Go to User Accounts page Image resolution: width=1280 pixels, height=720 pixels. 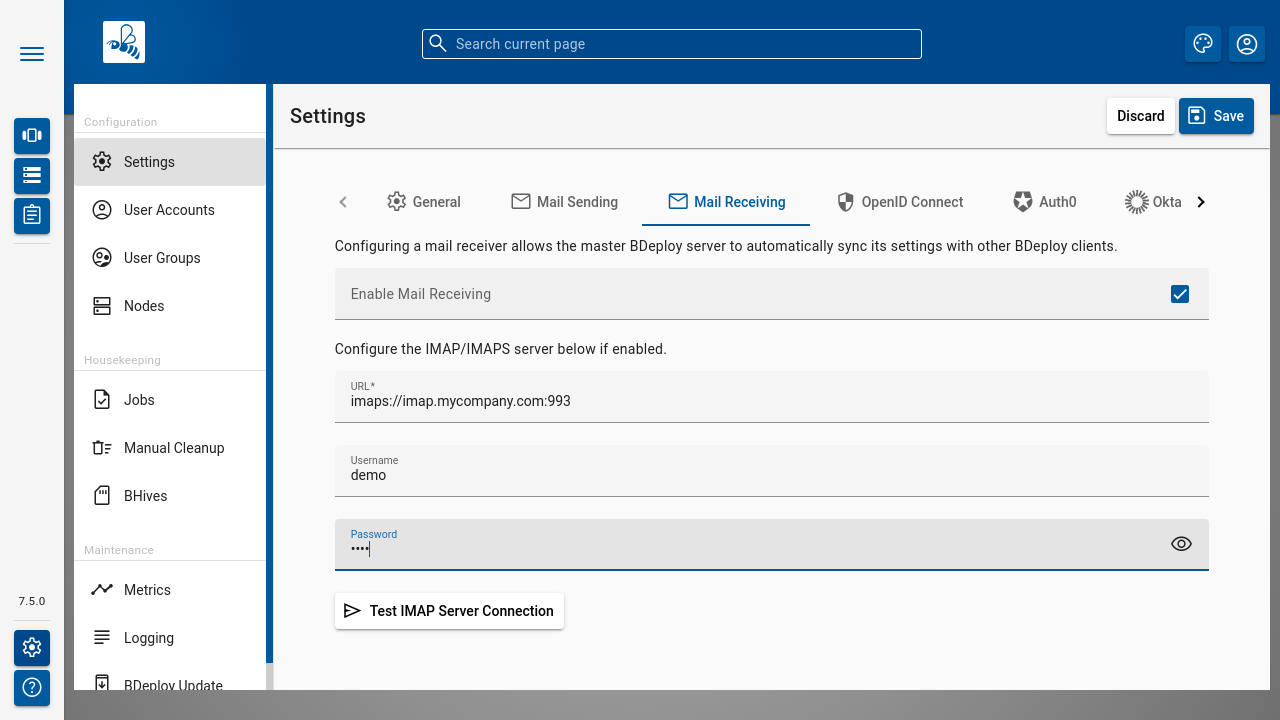(x=170, y=210)
